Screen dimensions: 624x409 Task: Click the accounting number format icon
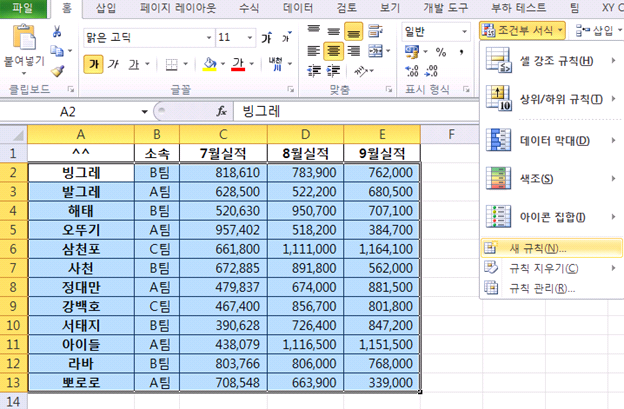(412, 51)
